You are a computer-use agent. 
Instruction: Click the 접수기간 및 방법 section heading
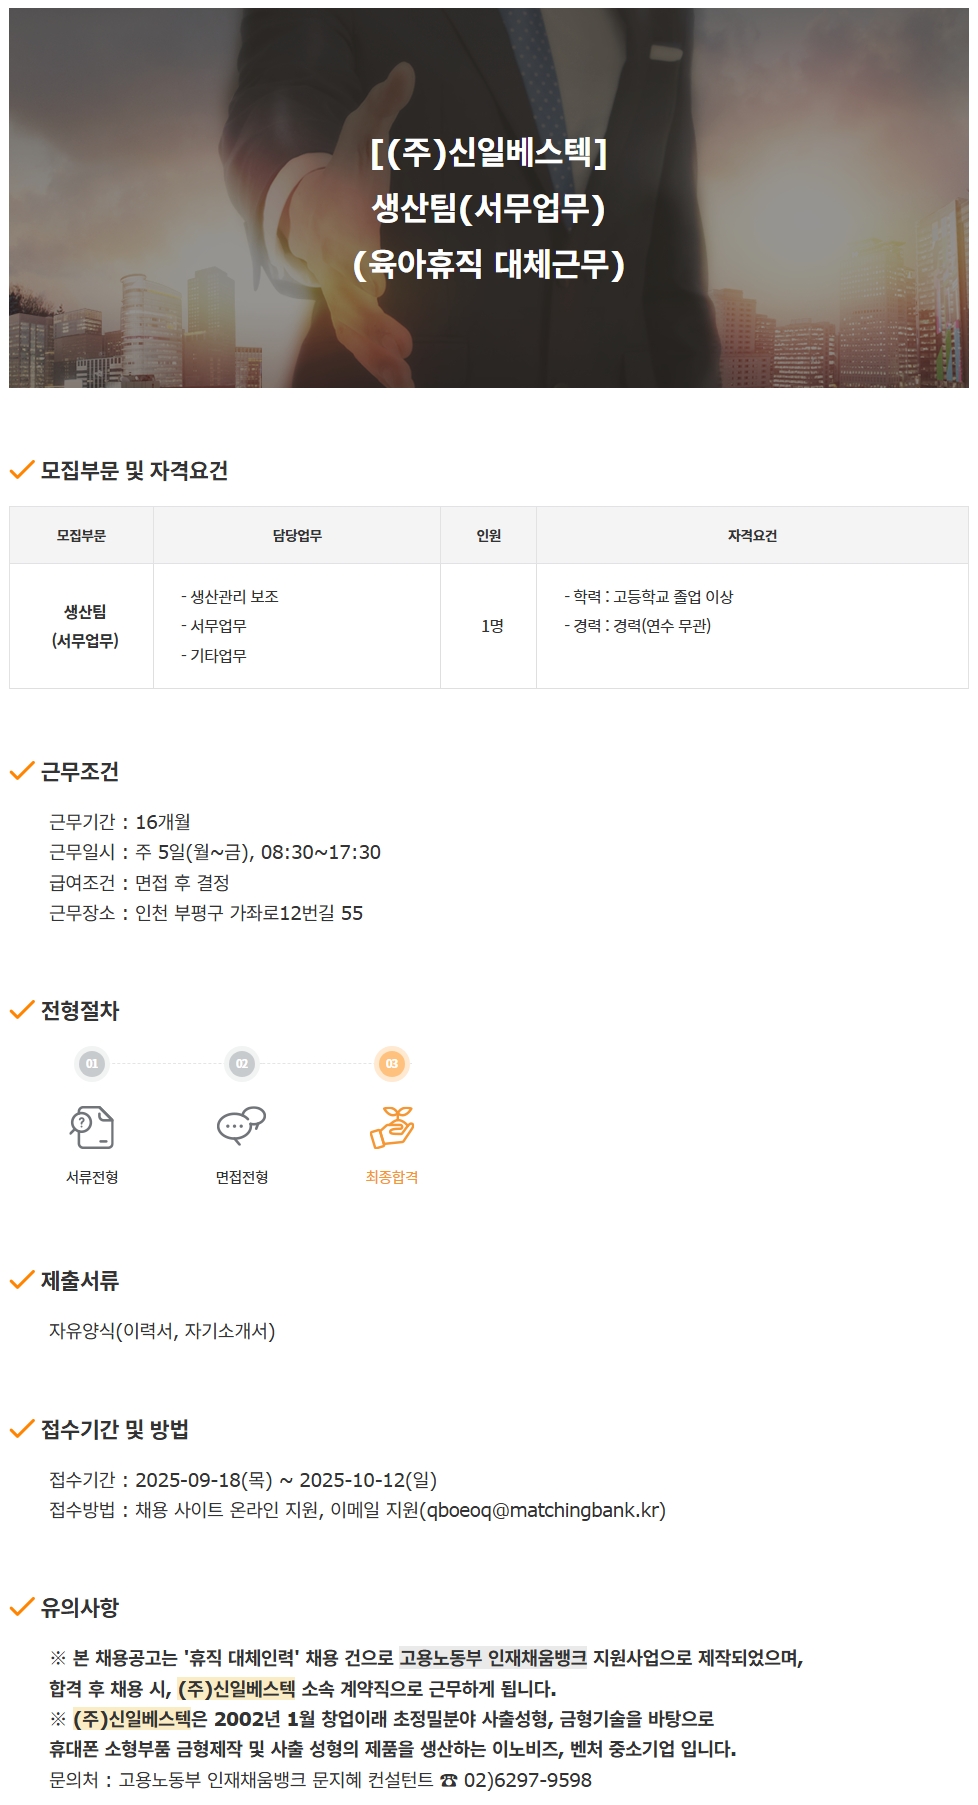(x=115, y=1429)
